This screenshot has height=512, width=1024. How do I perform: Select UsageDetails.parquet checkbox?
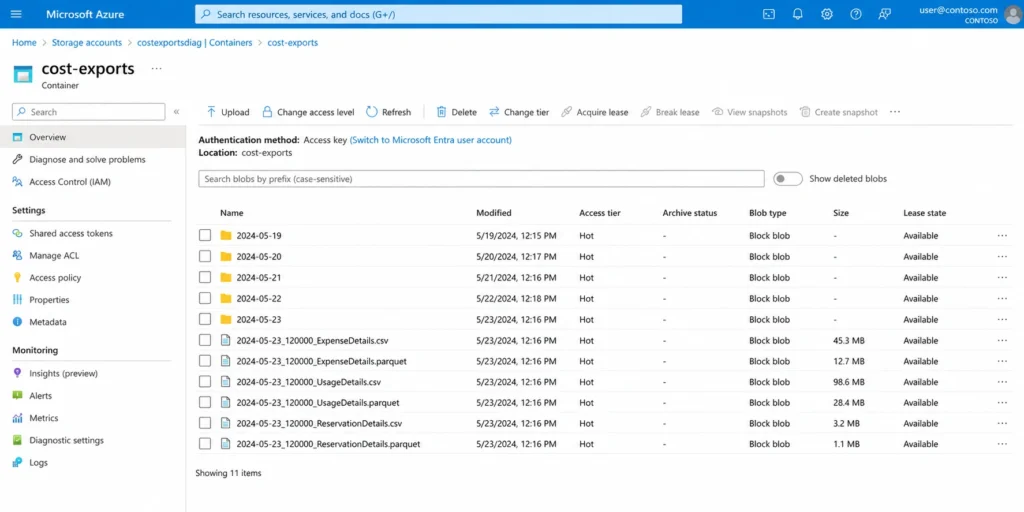coord(205,402)
